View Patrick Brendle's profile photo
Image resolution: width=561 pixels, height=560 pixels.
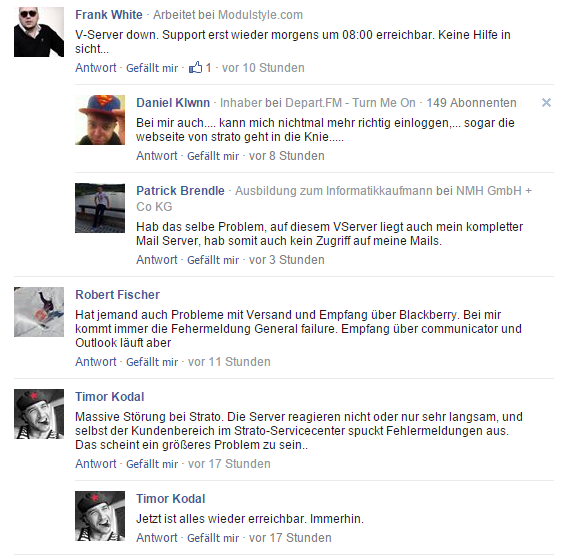(100, 208)
